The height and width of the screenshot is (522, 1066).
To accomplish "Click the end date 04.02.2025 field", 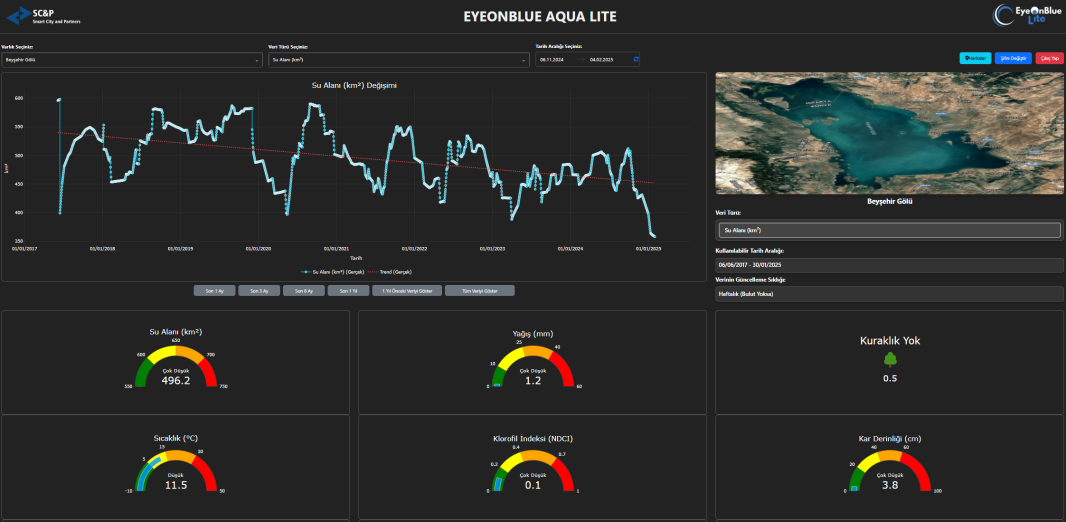I will point(602,60).
